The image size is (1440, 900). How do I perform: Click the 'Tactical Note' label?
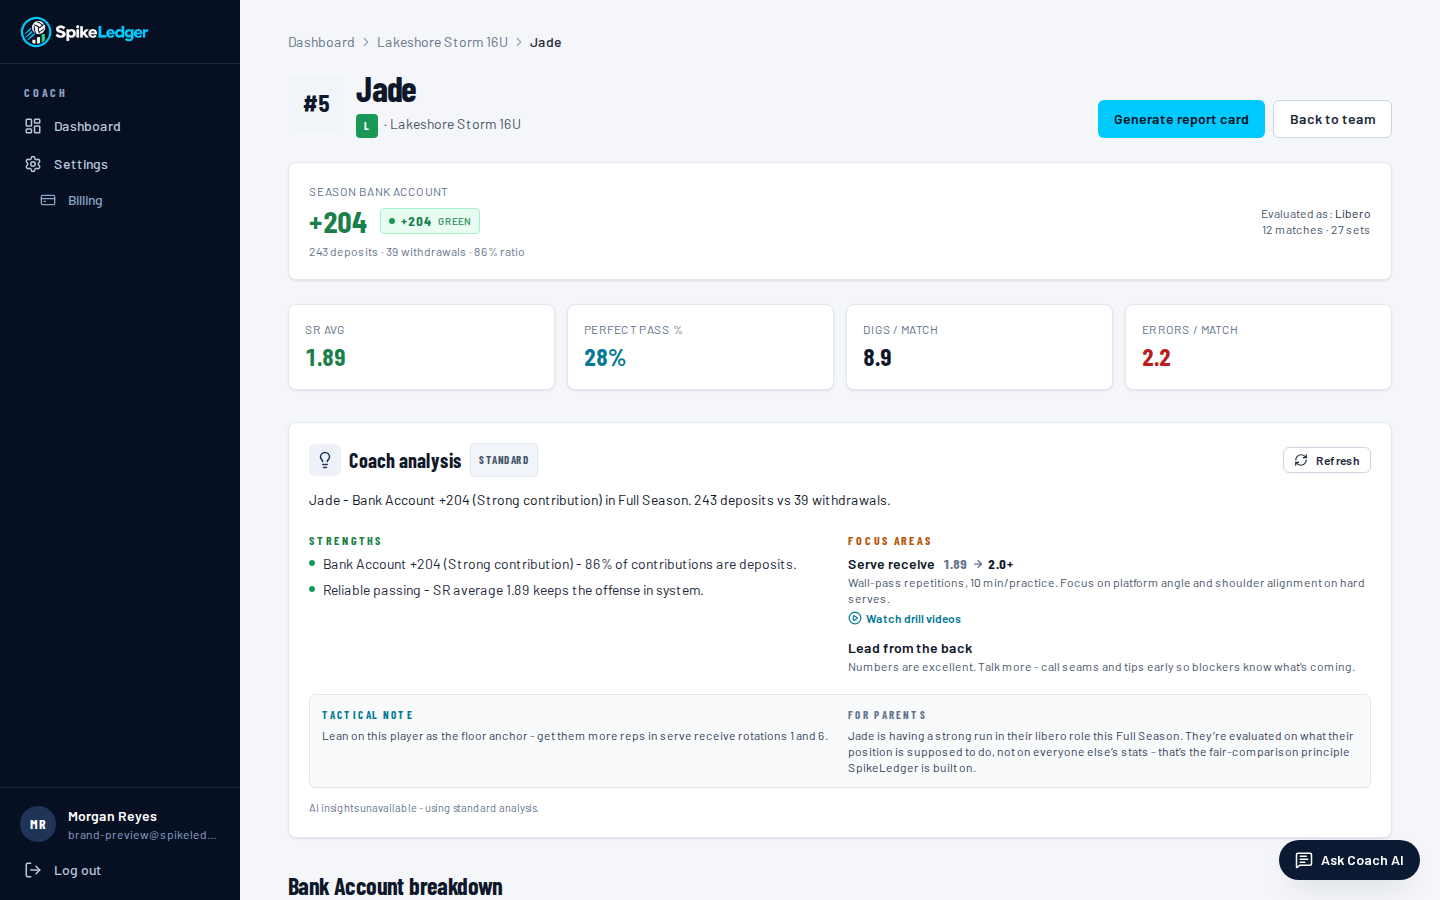pyautogui.click(x=367, y=715)
